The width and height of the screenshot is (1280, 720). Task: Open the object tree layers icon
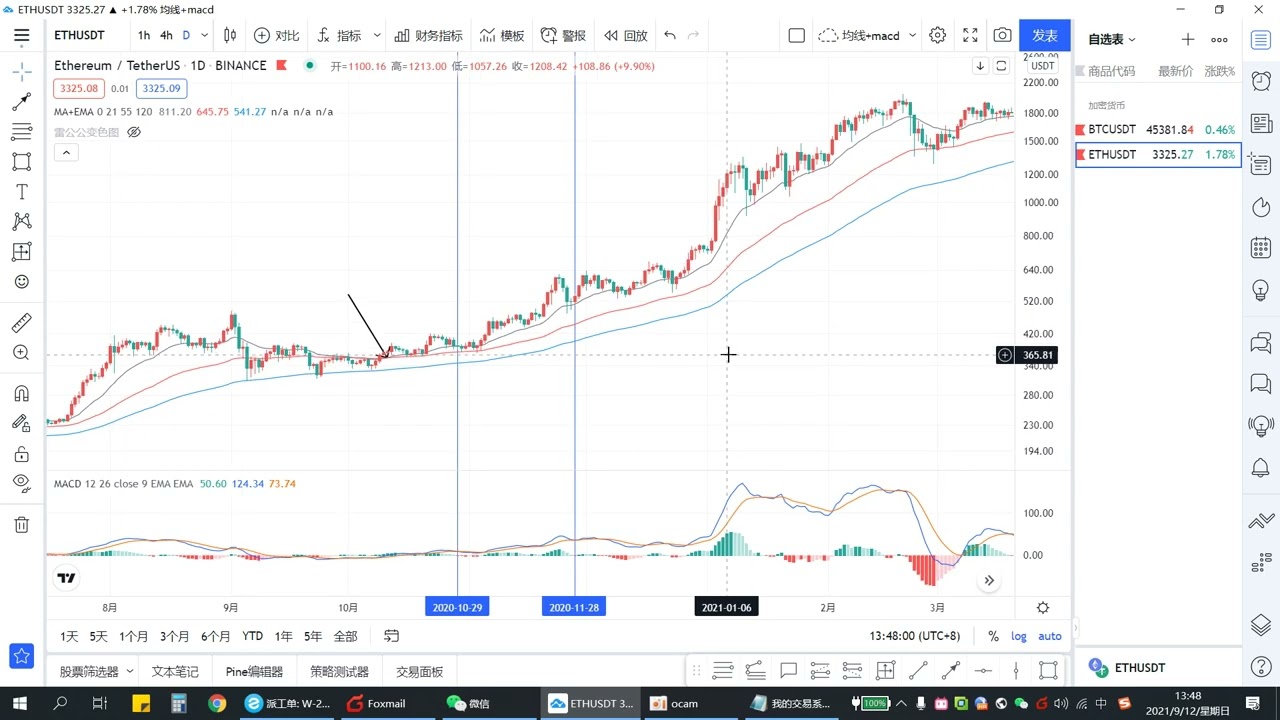coord(1261,625)
